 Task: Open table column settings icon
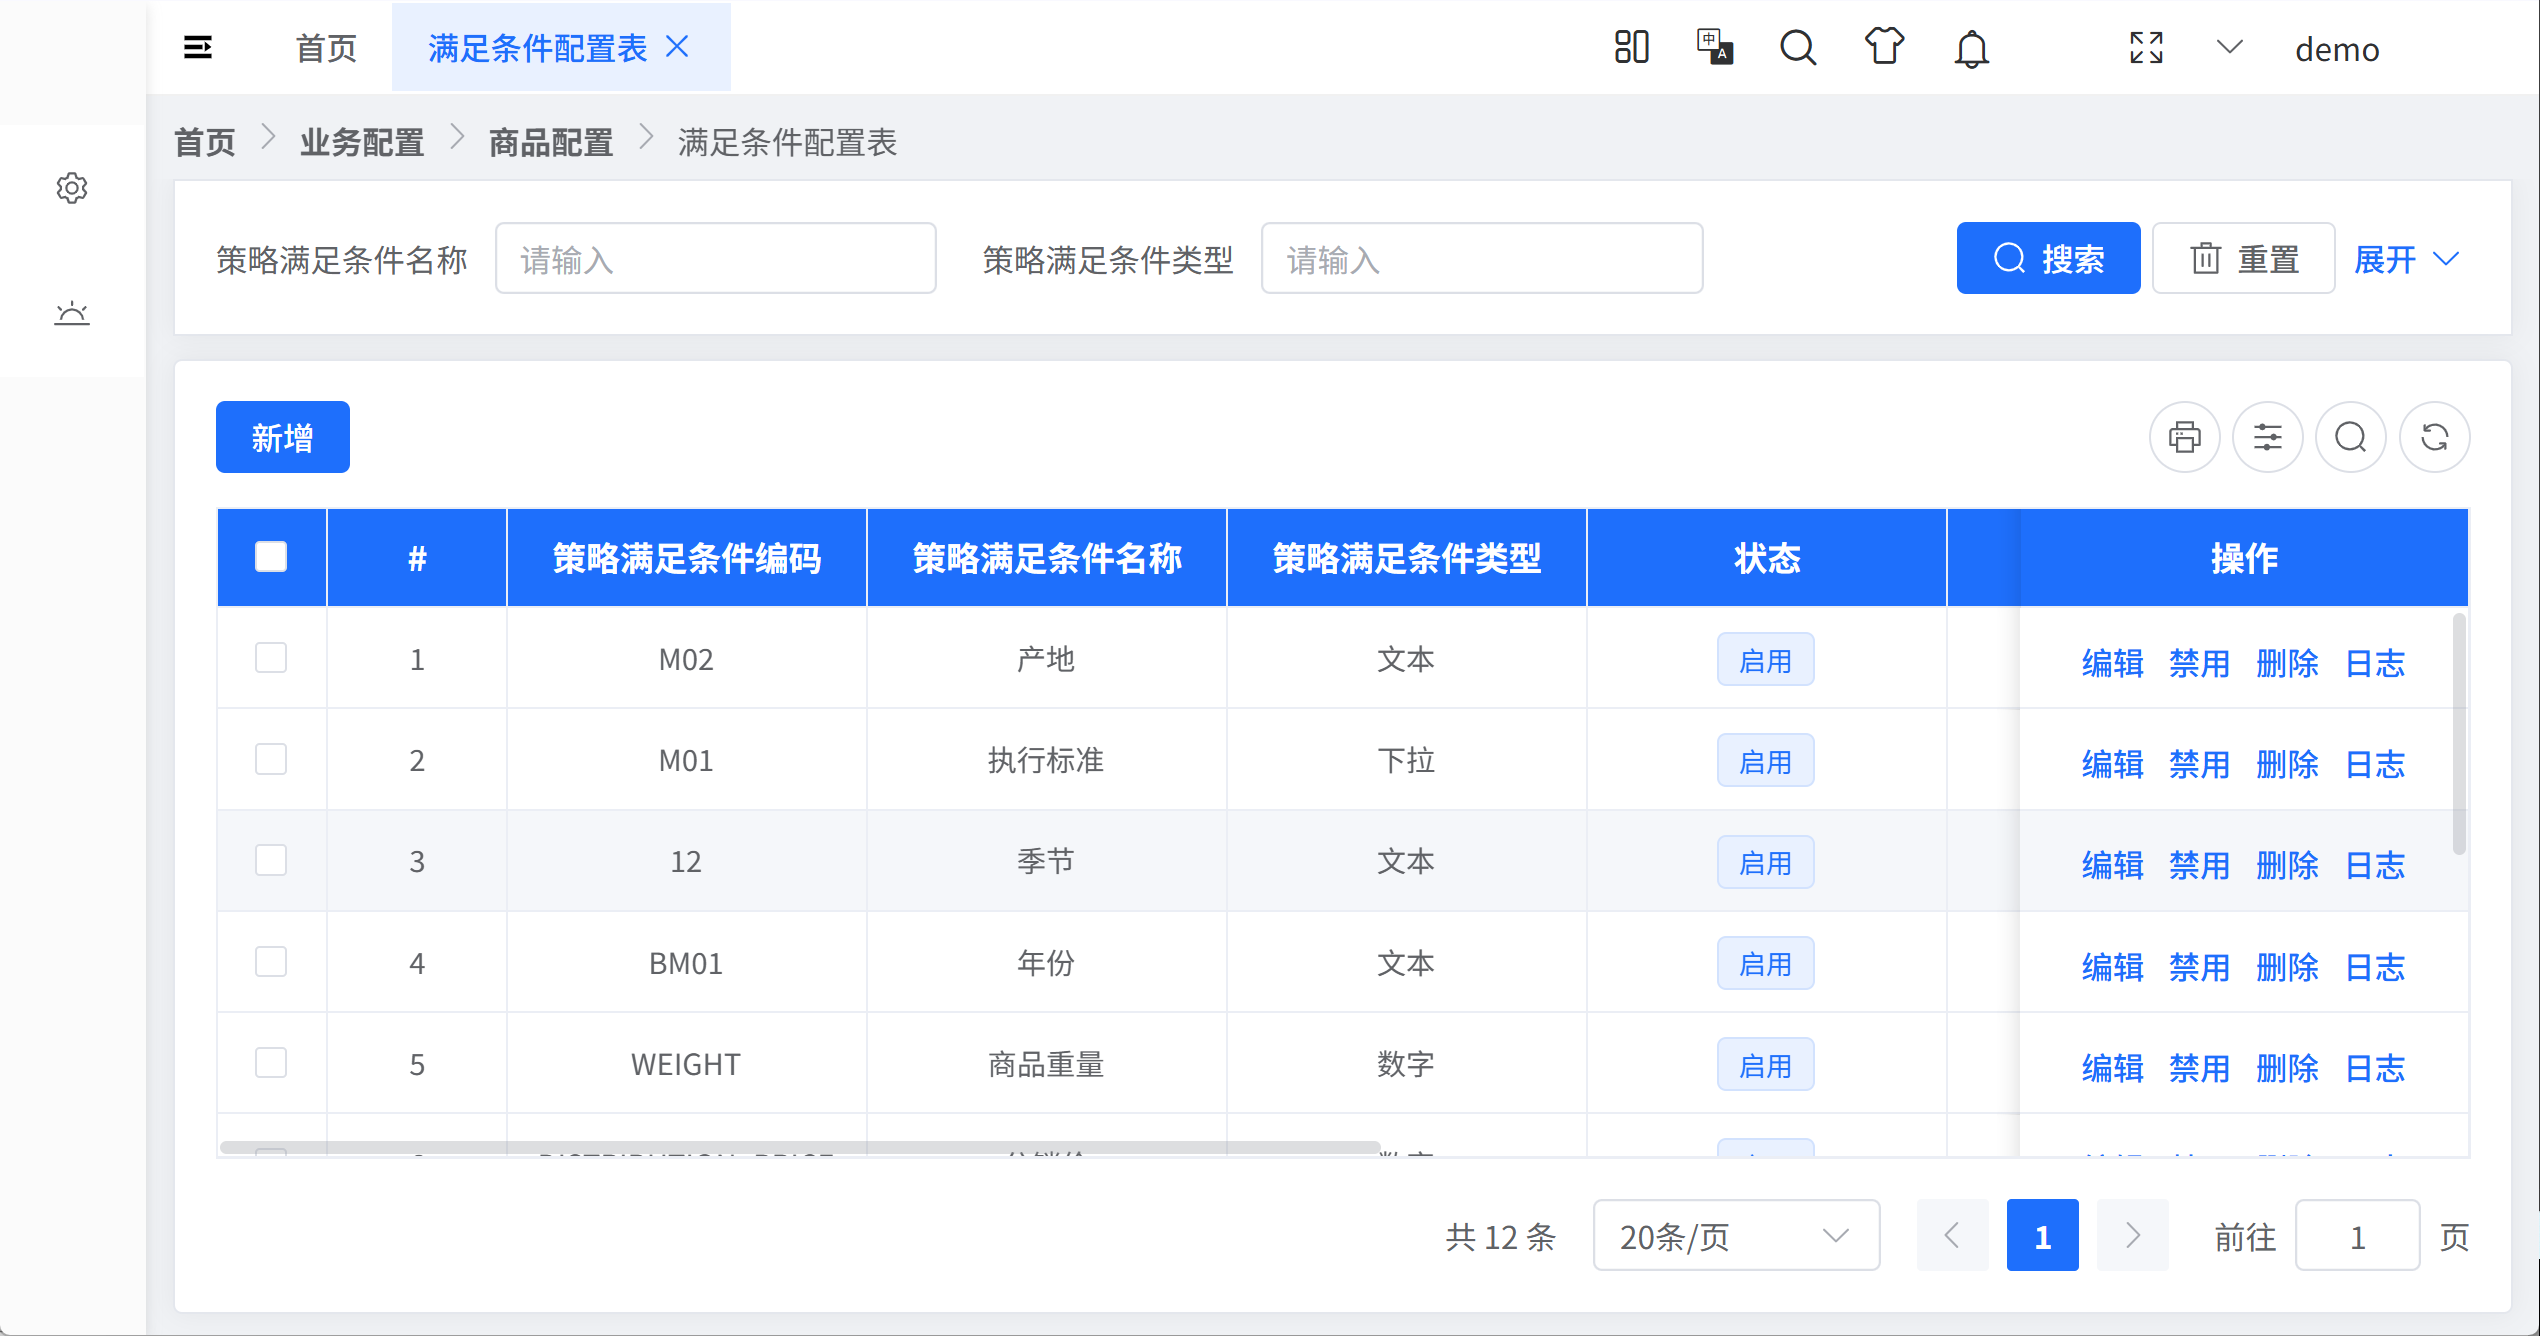(2267, 437)
